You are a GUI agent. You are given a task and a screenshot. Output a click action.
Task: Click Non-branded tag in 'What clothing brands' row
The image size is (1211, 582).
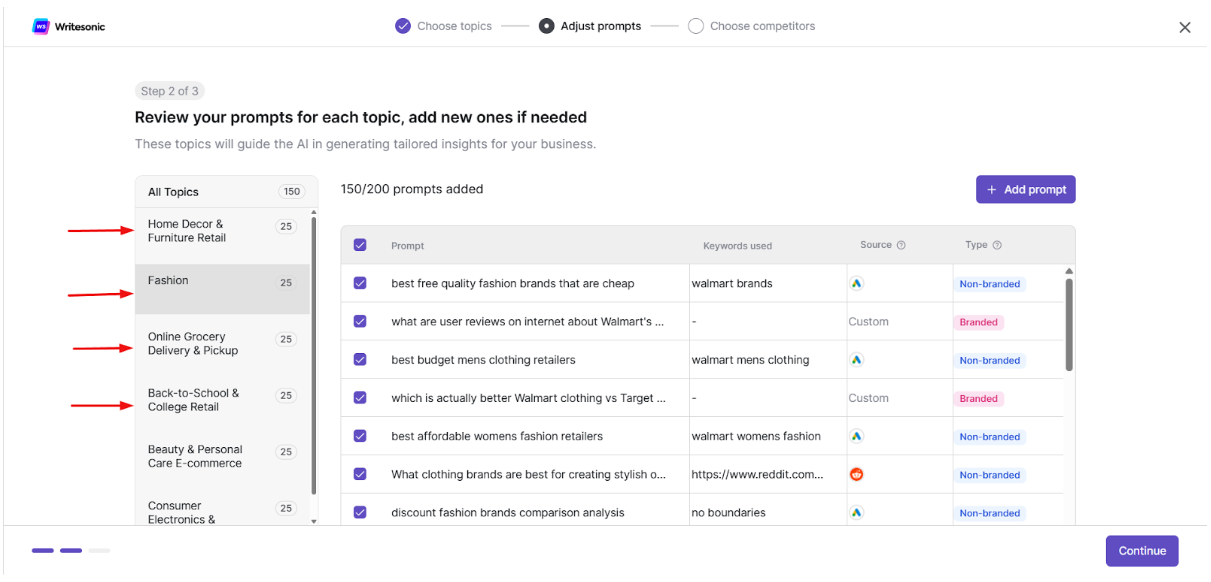(x=990, y=475)
